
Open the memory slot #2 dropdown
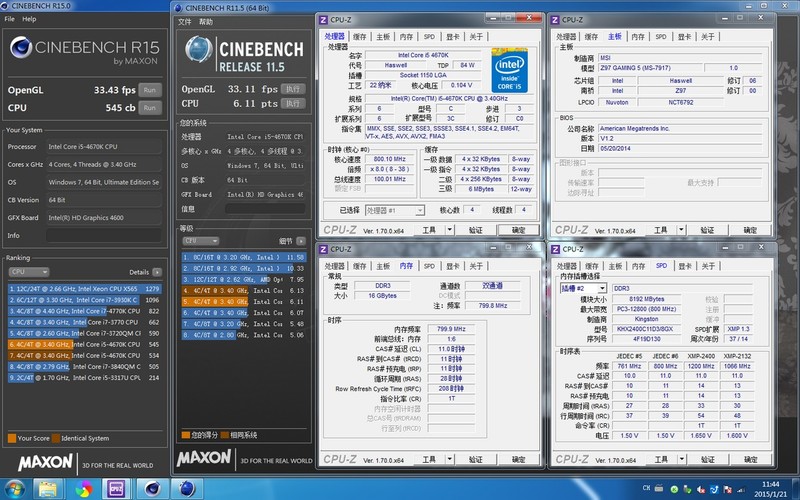coord(592,288)
